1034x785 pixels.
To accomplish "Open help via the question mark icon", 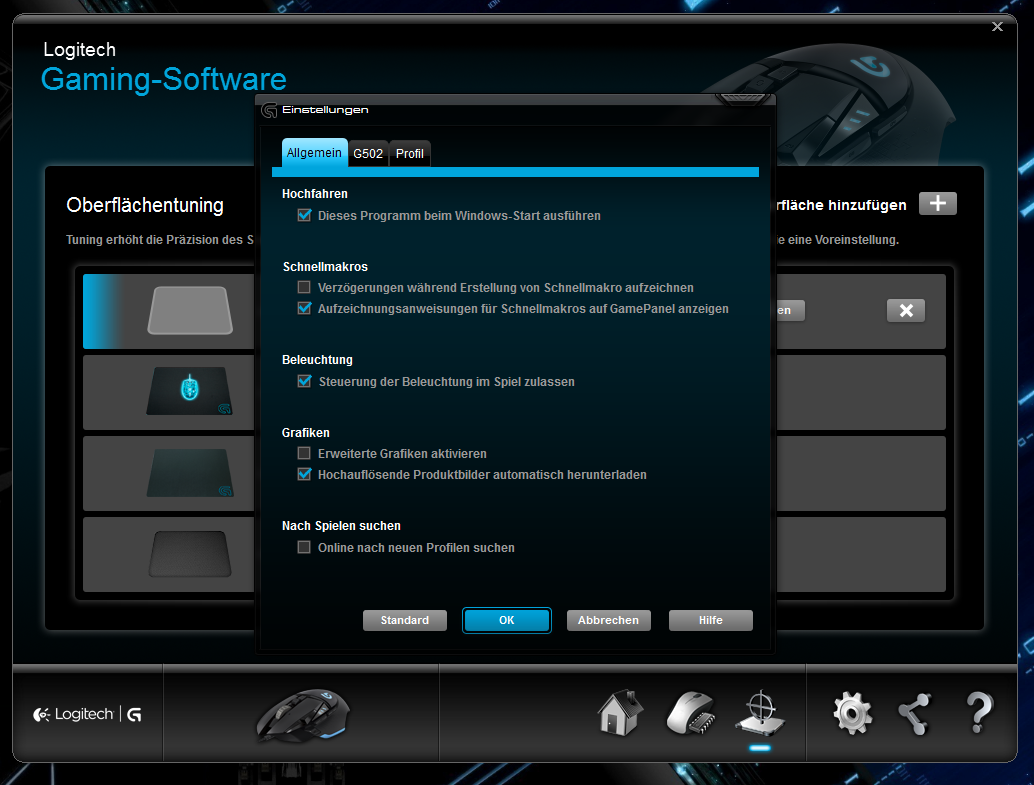I will (979, 712).
